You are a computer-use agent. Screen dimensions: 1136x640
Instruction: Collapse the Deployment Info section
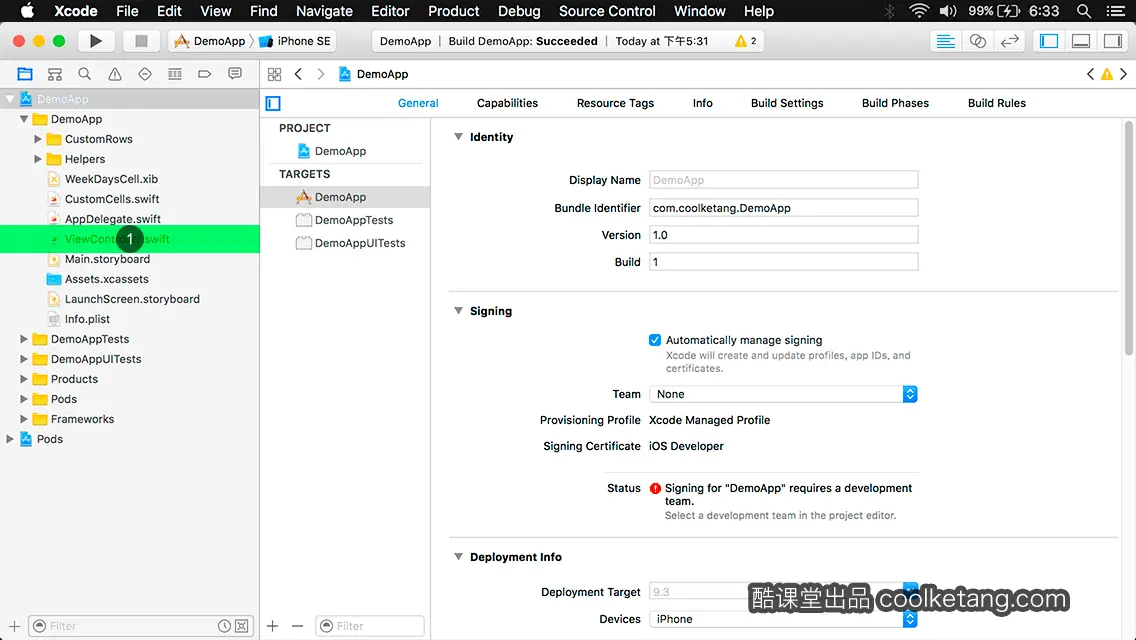point(458,557)
